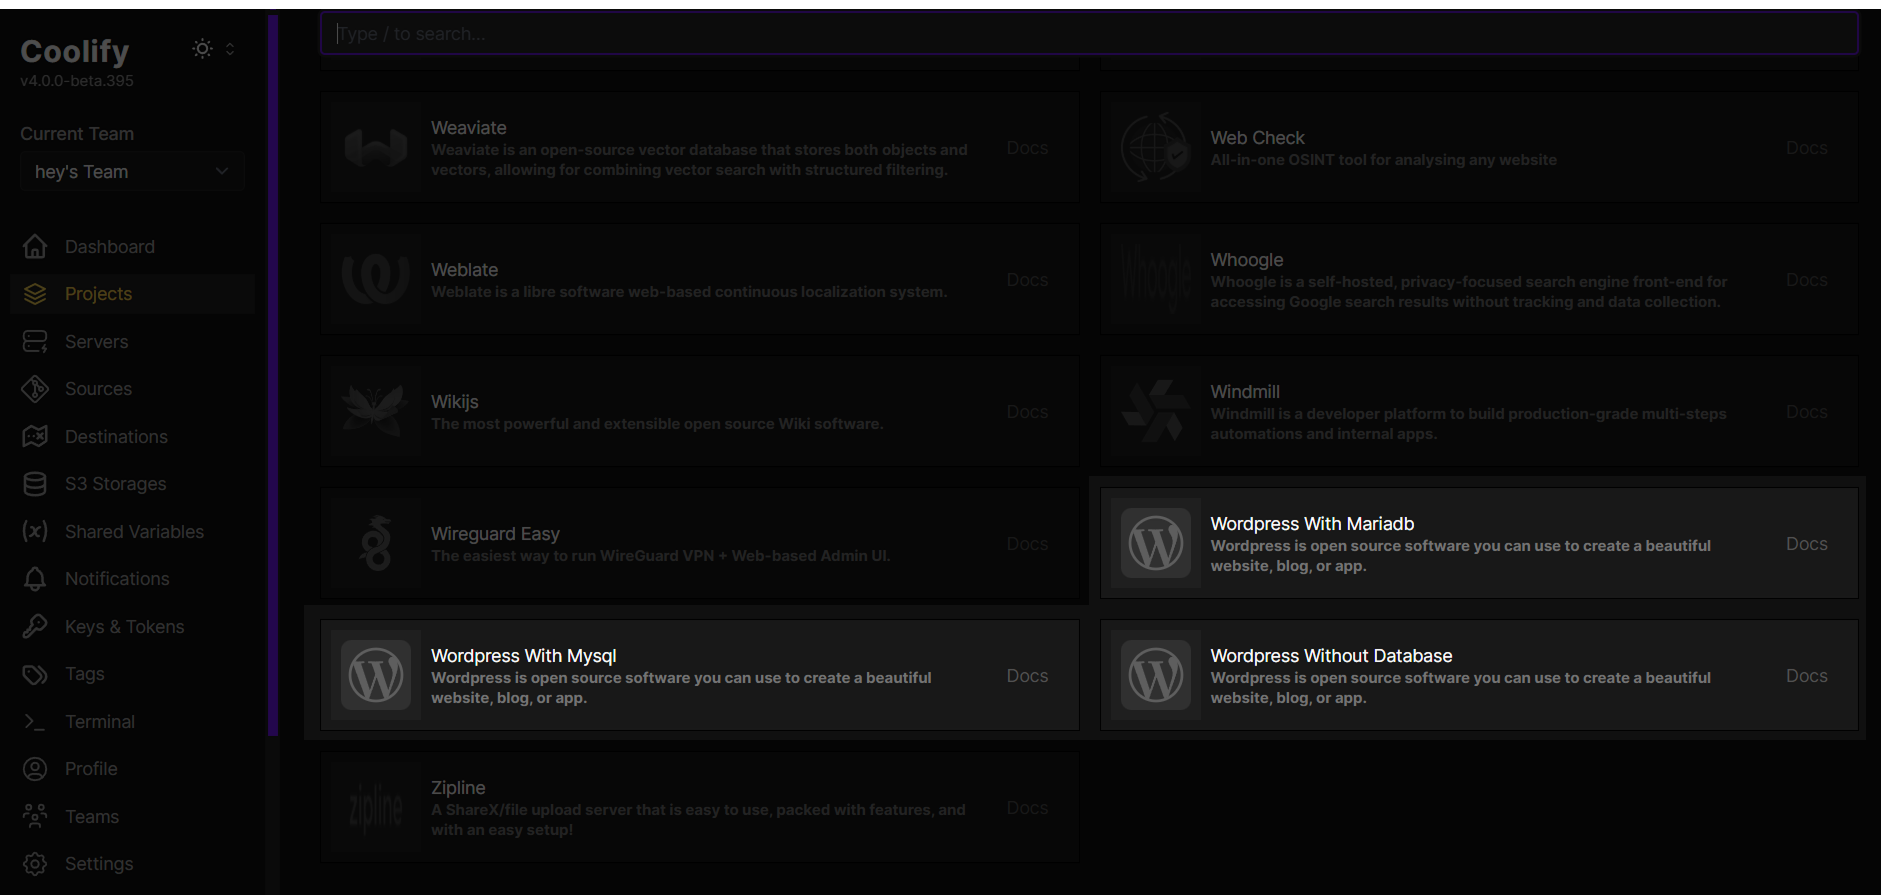Viewport: 1881px width, 895px height.
Task: Navigate to Servers page
Action: point(132,342)
